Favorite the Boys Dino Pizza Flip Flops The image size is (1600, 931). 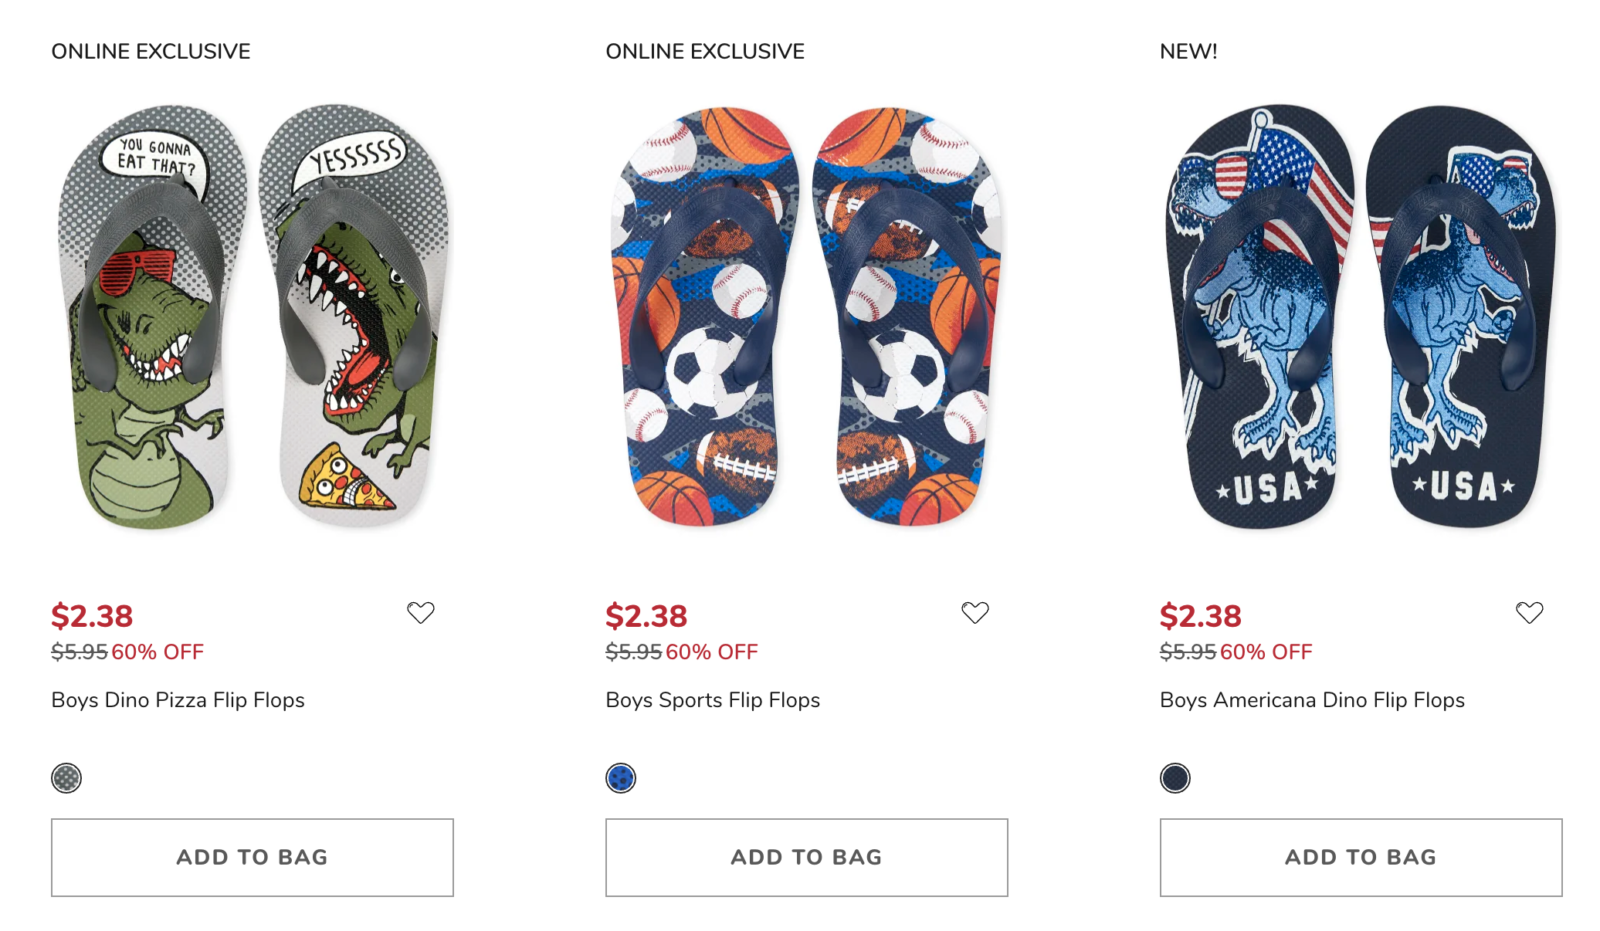click(420, 612)
